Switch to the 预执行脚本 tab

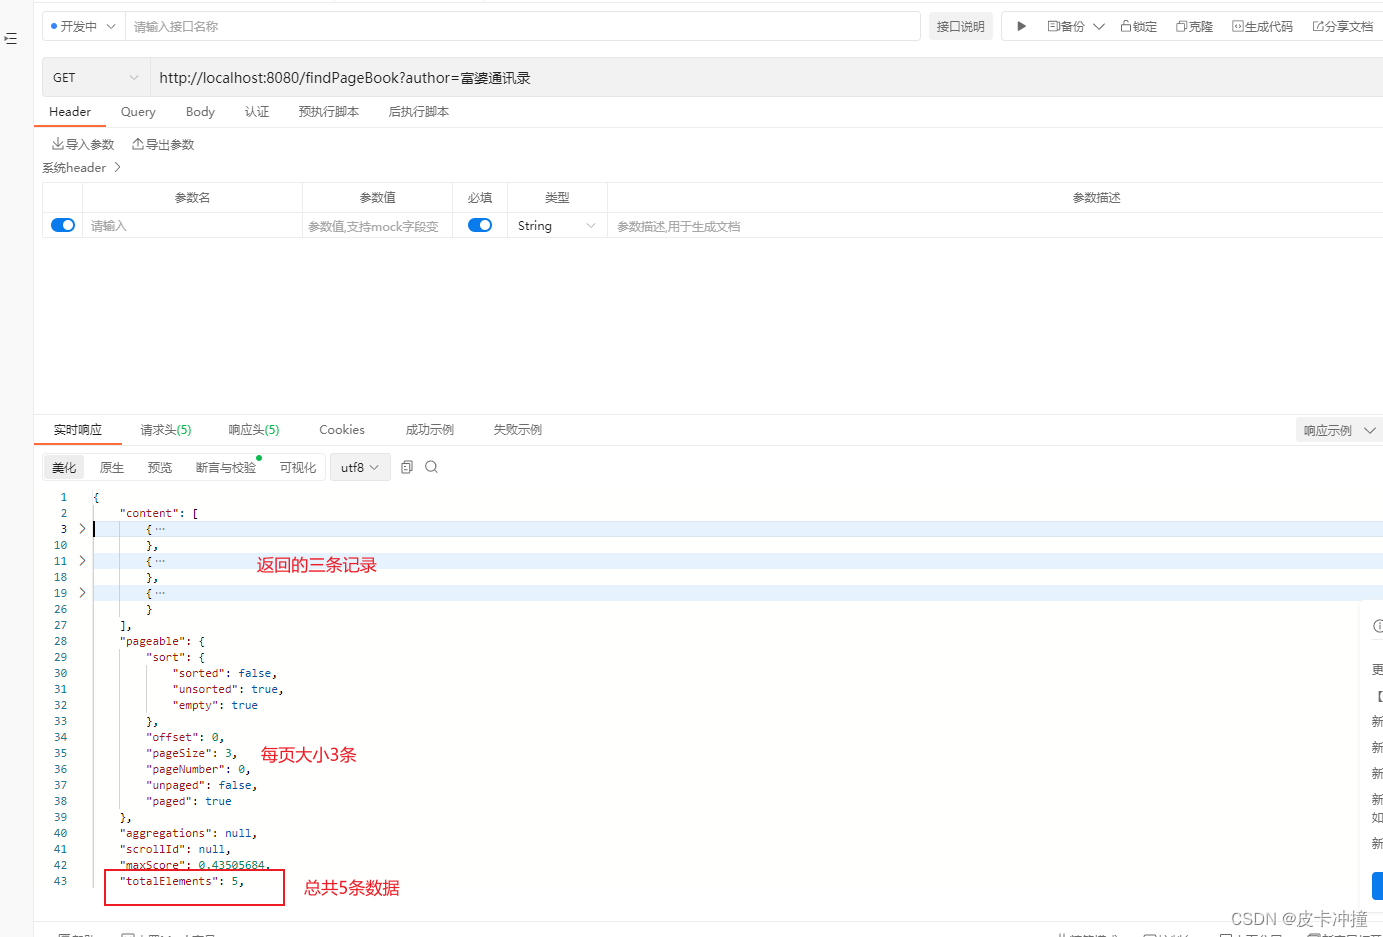pyautogui.click(x=329, y=112)
